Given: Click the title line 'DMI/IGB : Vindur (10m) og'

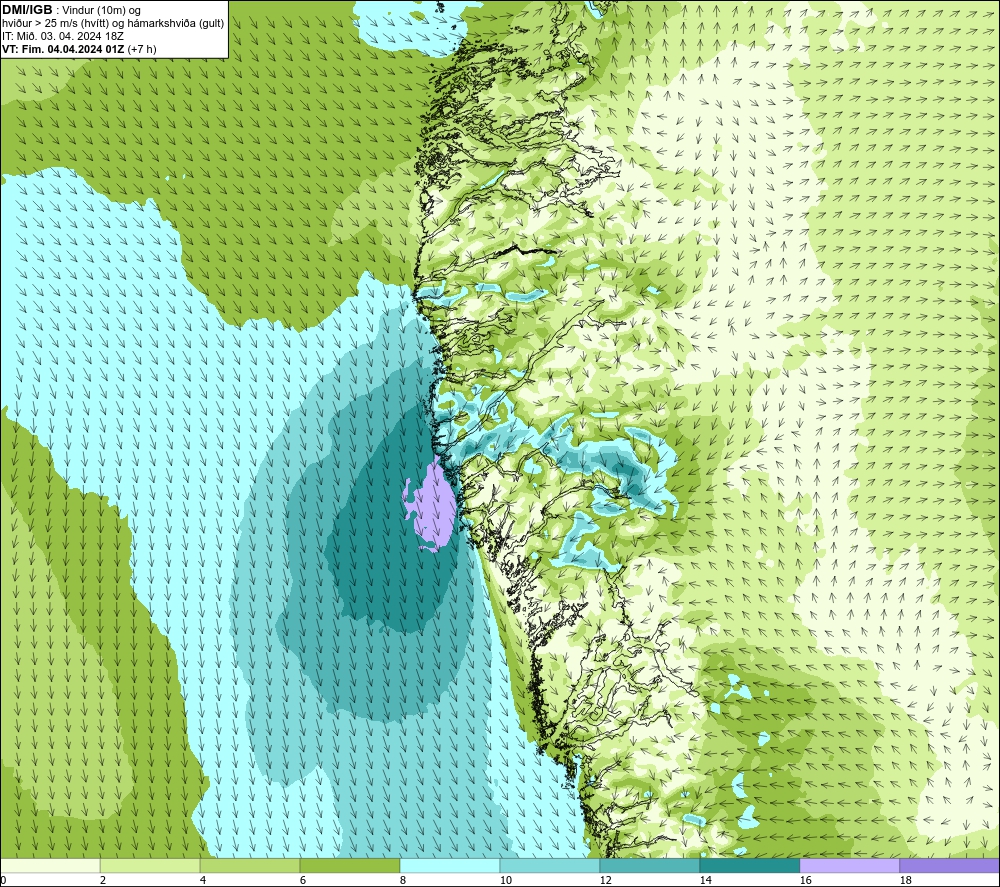Looking at the screenshot, I should click(x=72, y=10).
